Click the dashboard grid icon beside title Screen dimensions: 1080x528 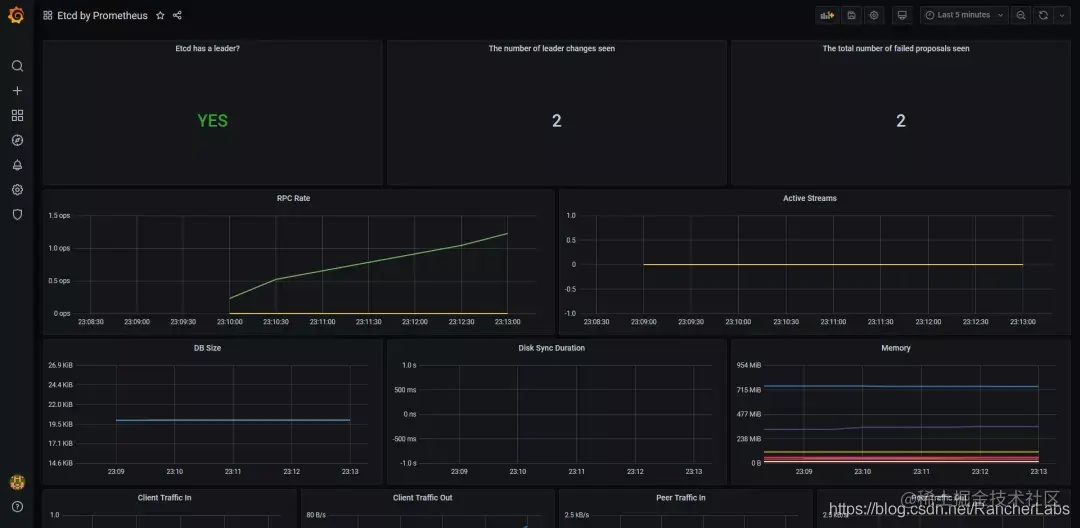click(x=48, y=15)
